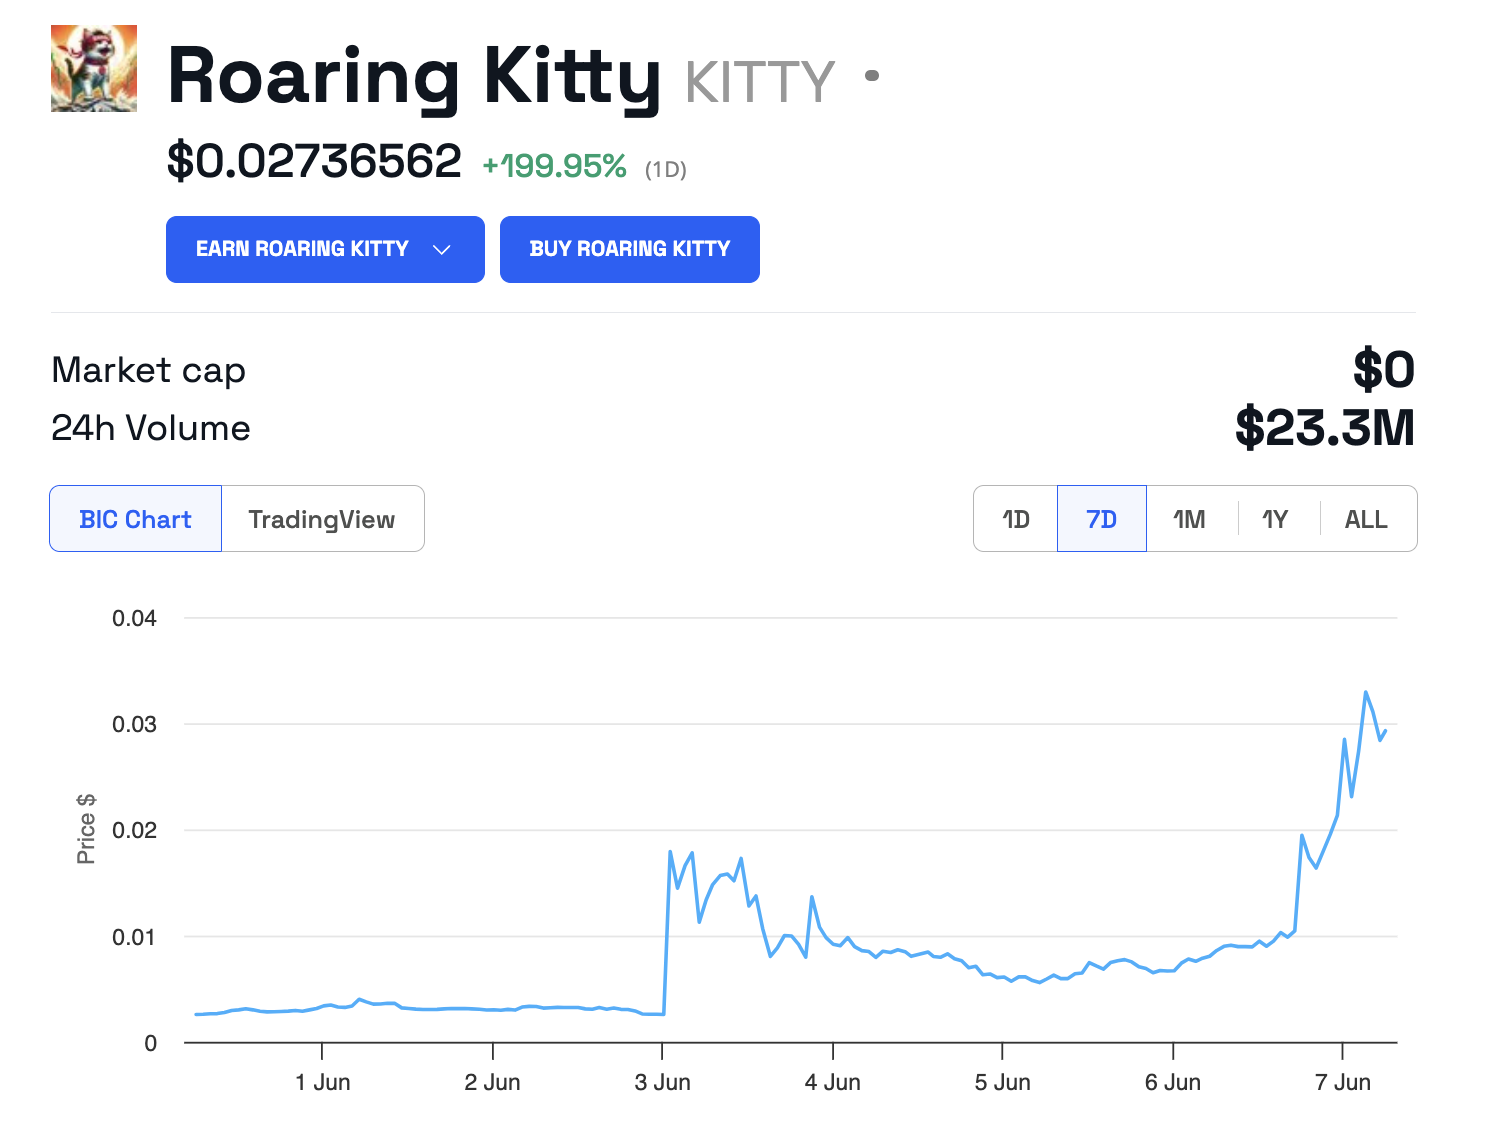Click the +199.95% daily change figure
This screenshot has height=1136, width=1508.
point(555,166)
